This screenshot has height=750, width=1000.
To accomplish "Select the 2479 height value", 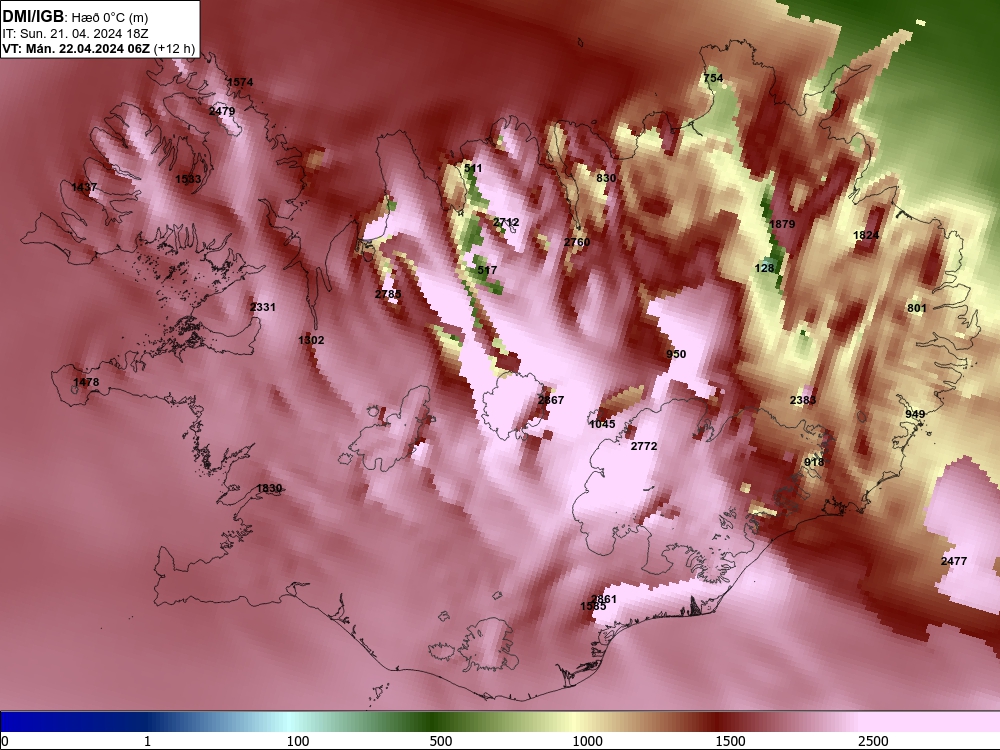I will pyautogui.click(x=222, y=111).
